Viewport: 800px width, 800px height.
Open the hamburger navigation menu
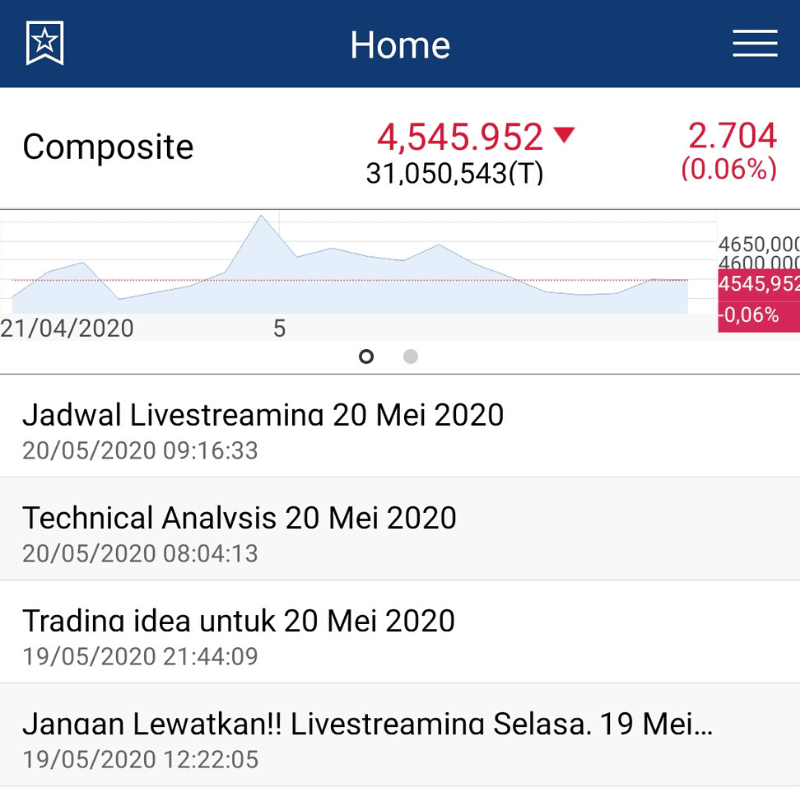[755, 42]
